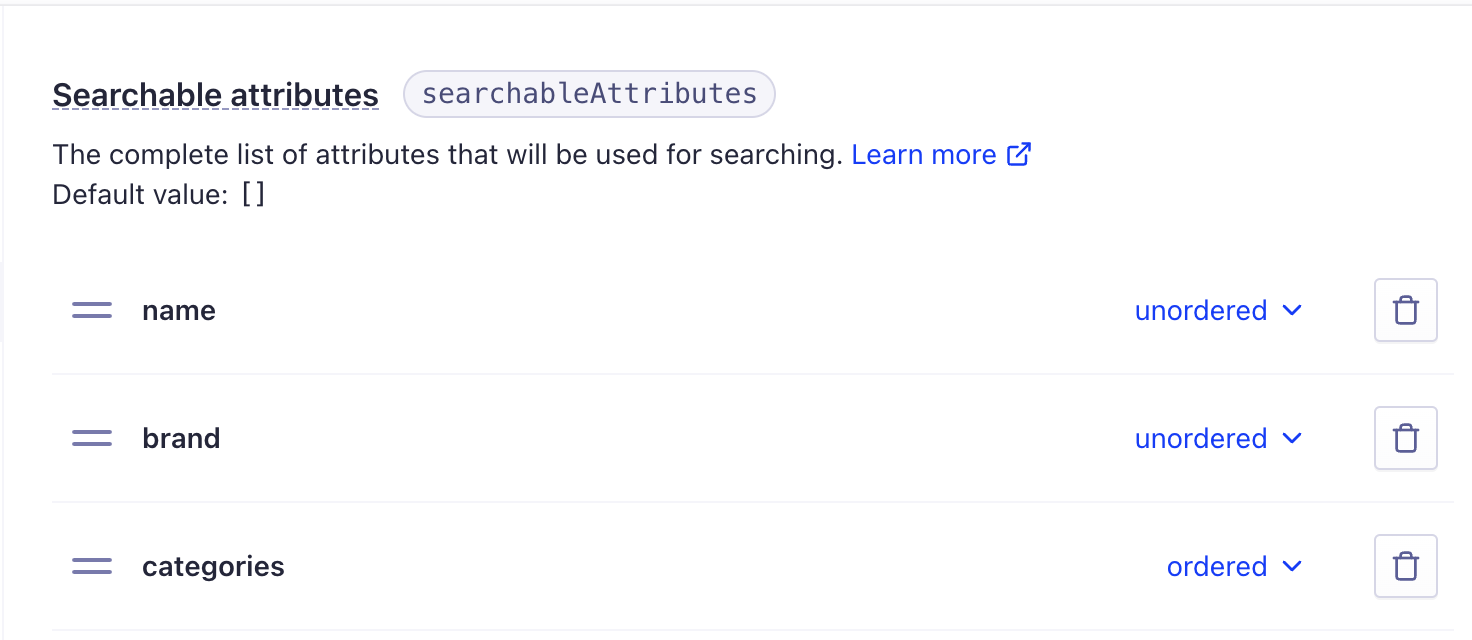
Task: Open the unordered dropdown for name
Action: click(x=1218, y=311)
